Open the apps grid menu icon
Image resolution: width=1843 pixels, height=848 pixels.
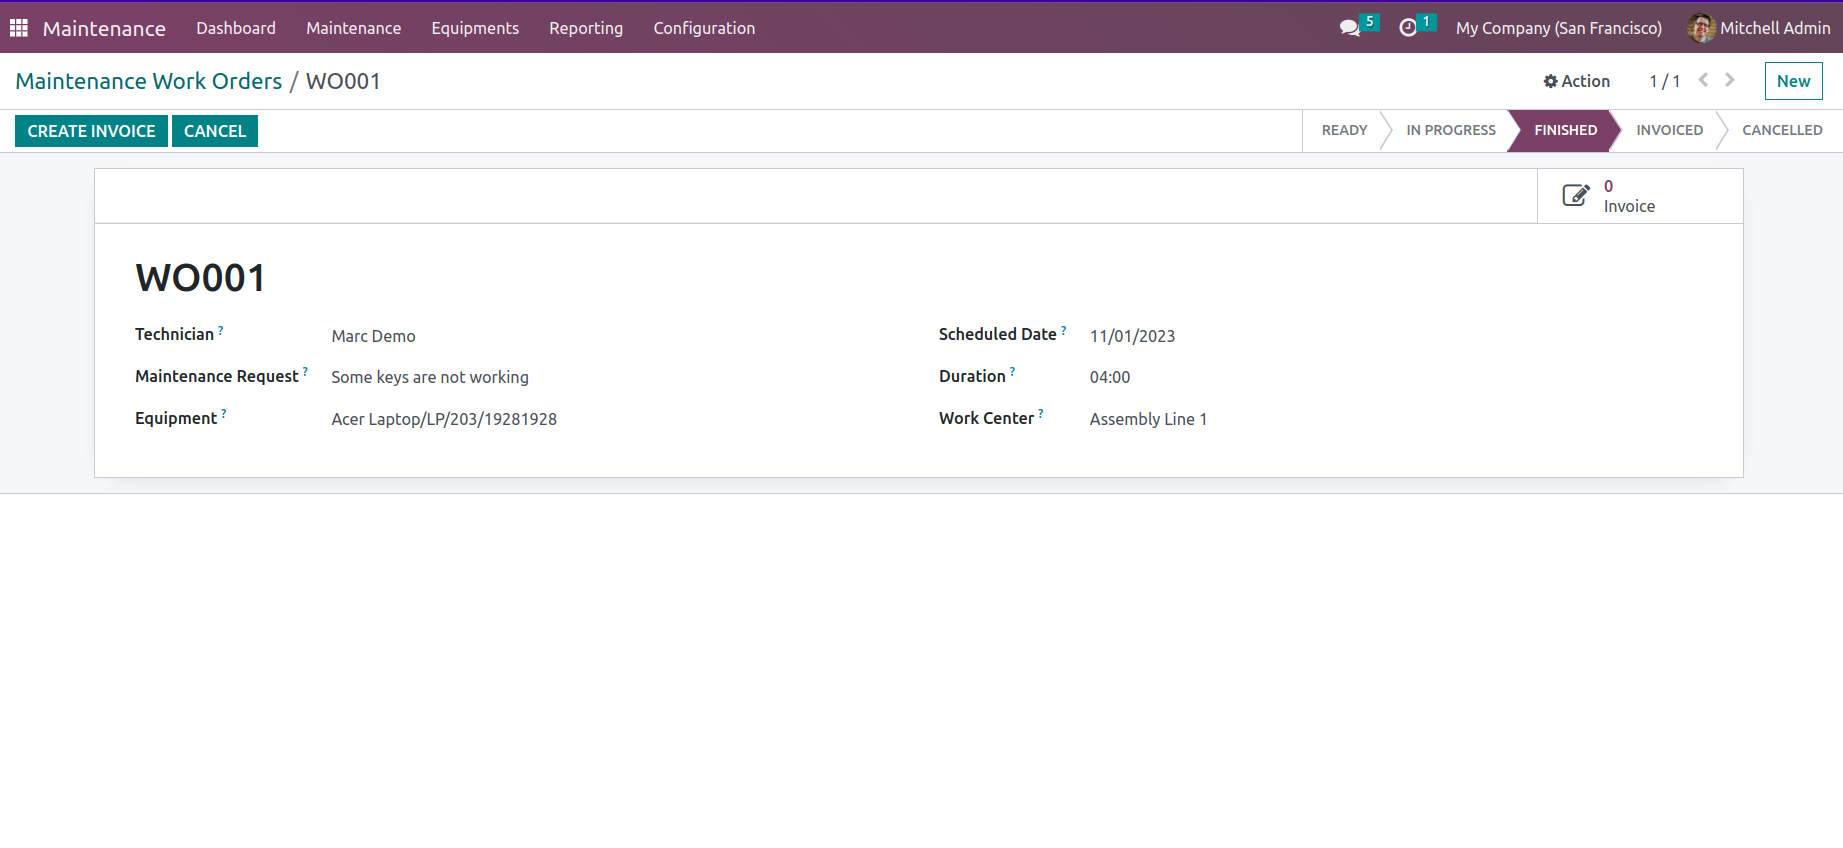pos(19,28)
